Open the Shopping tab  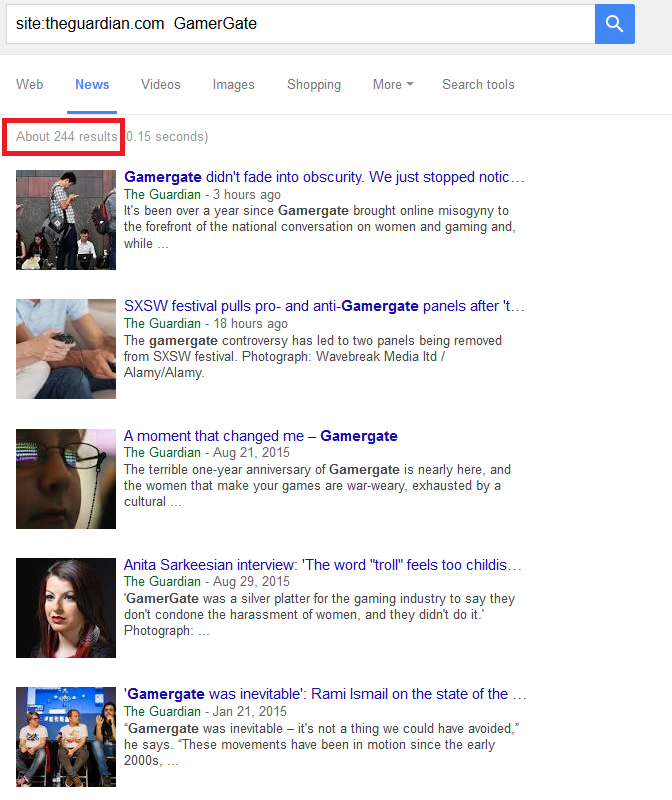pos(314,84)
